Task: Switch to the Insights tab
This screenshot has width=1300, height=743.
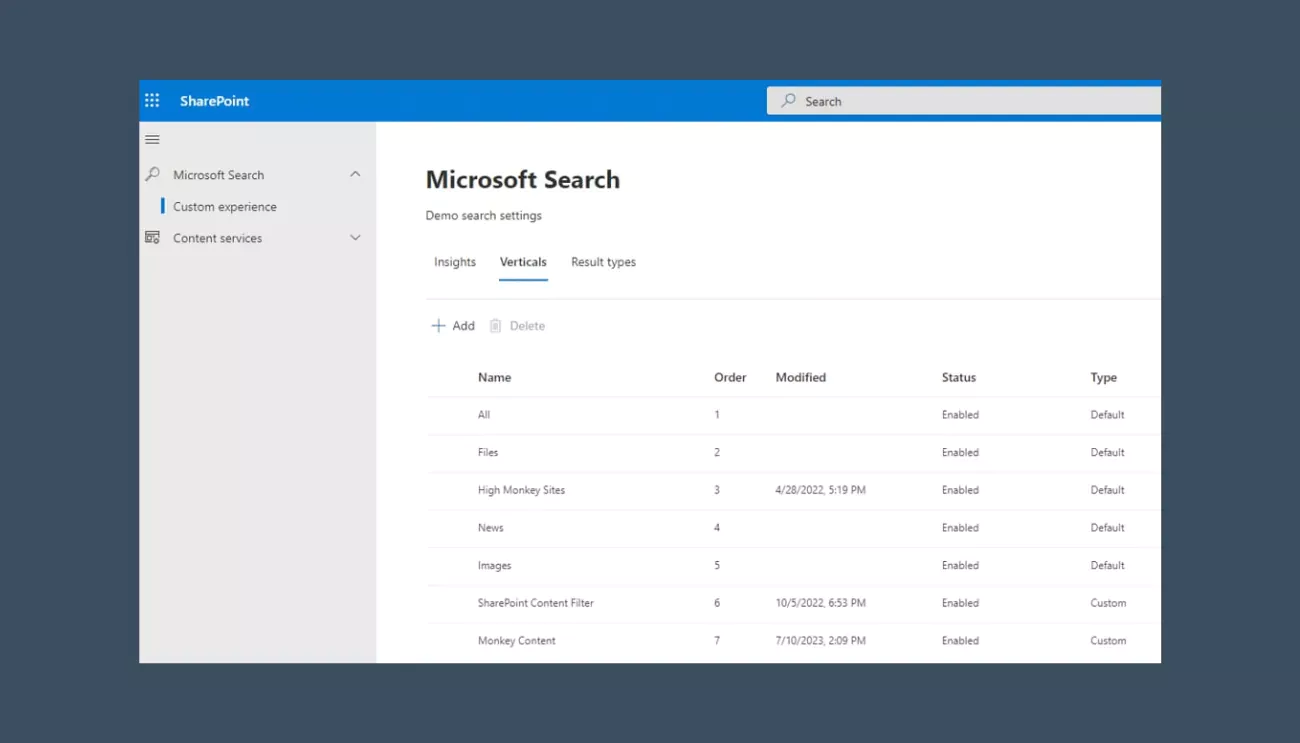Action: [x=454, y=261]
